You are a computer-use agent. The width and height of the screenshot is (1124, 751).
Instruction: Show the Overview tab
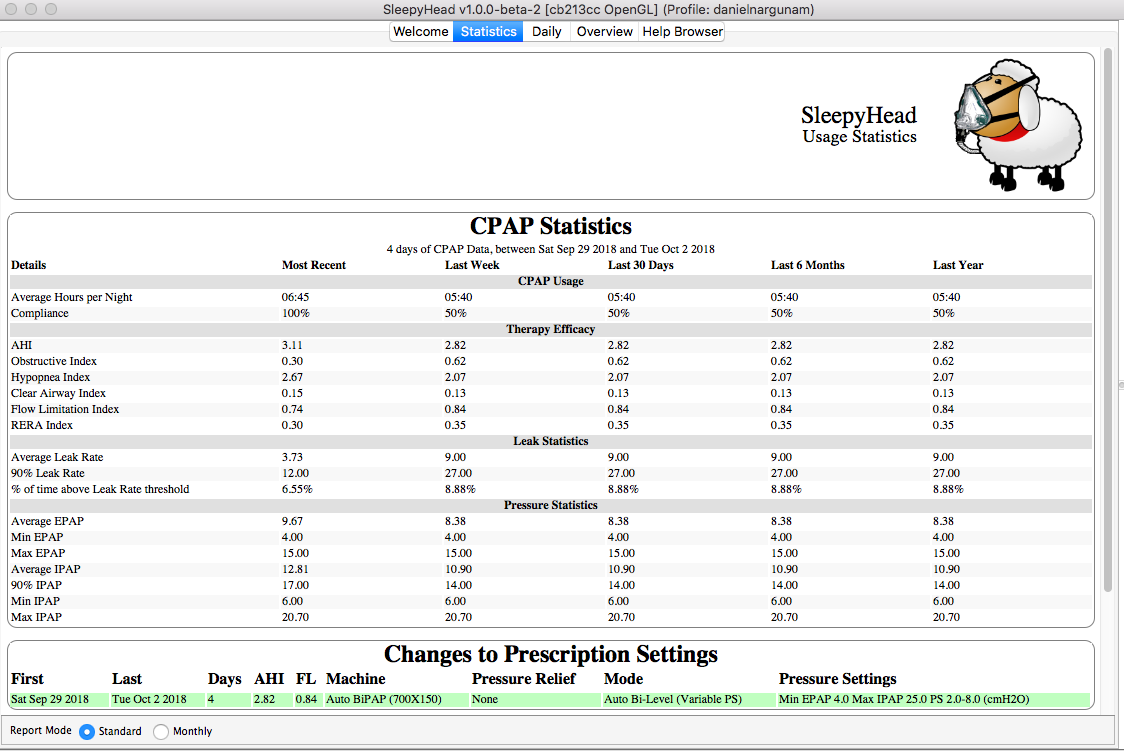pos(604,32)
